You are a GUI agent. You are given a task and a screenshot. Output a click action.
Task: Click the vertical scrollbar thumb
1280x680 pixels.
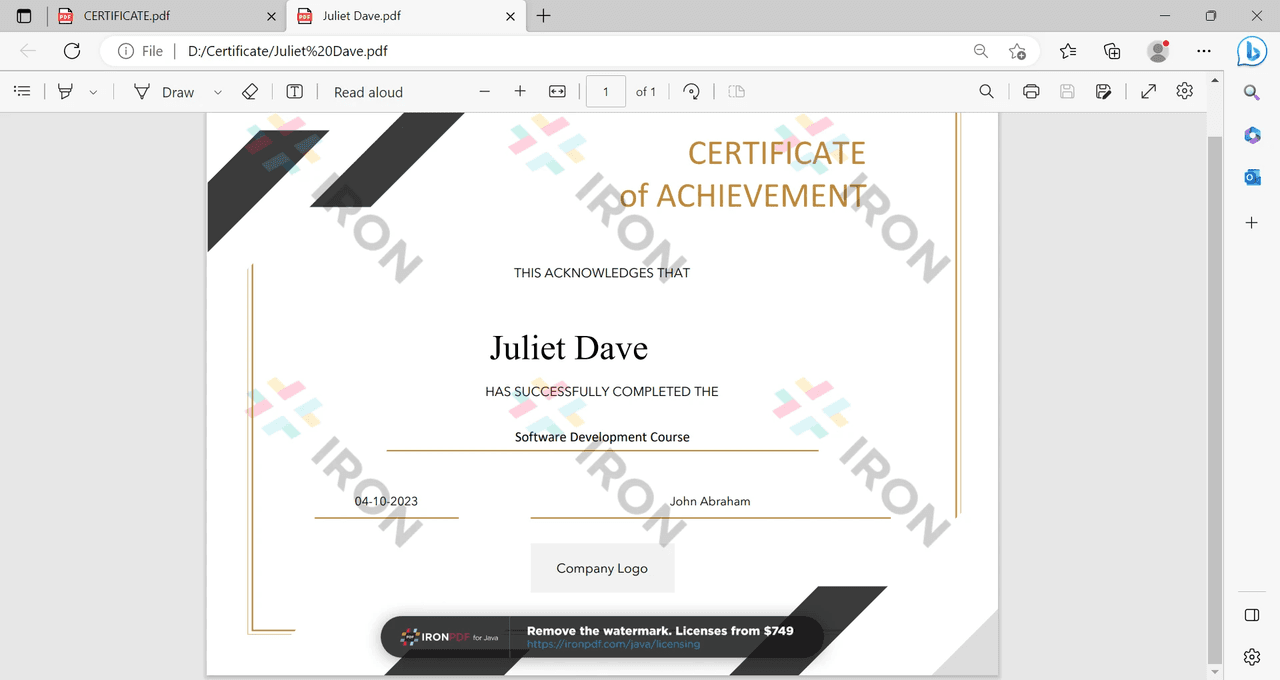(x=1215, y=400)
